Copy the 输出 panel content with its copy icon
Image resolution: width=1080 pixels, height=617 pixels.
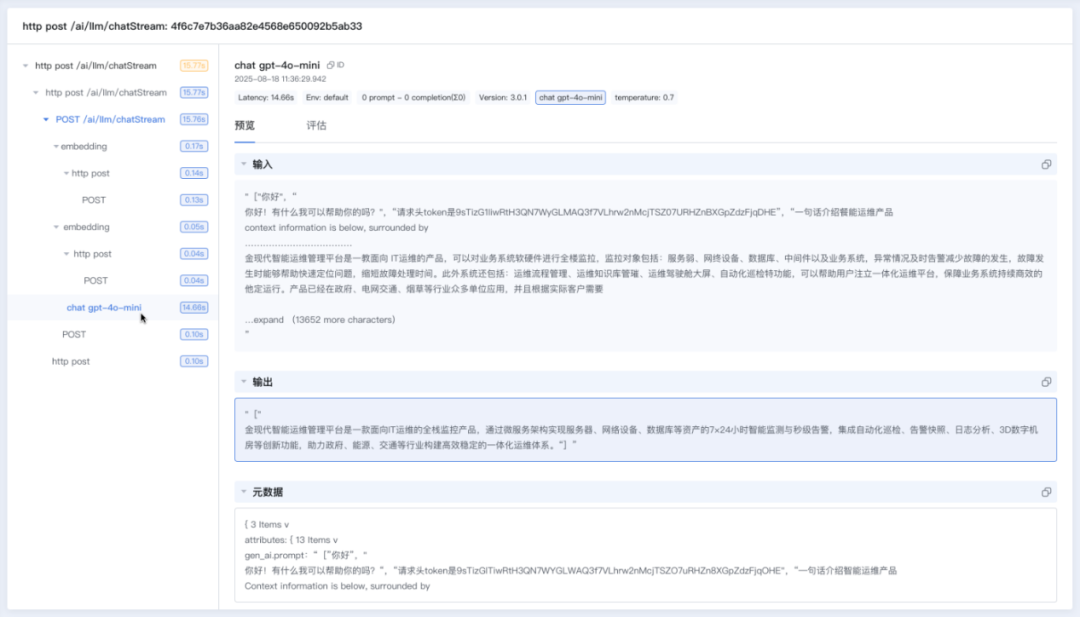[x=1046, y=382]
